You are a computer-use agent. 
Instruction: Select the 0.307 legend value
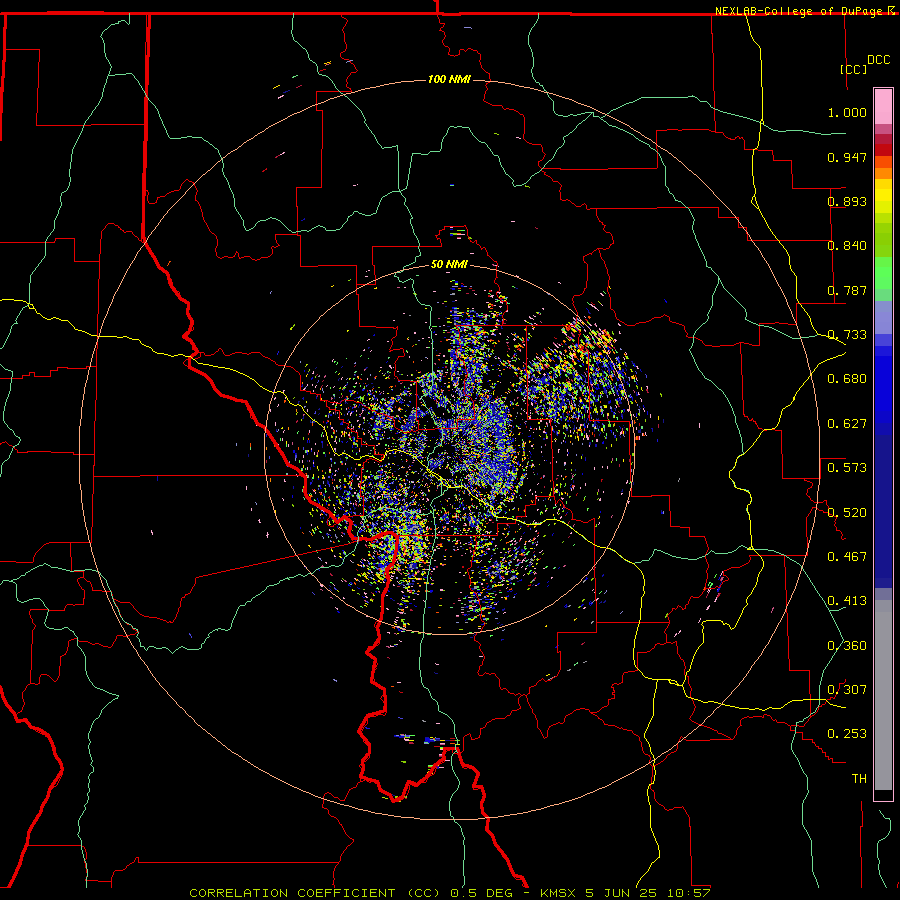pyautogui.click(x=847, y=690)
